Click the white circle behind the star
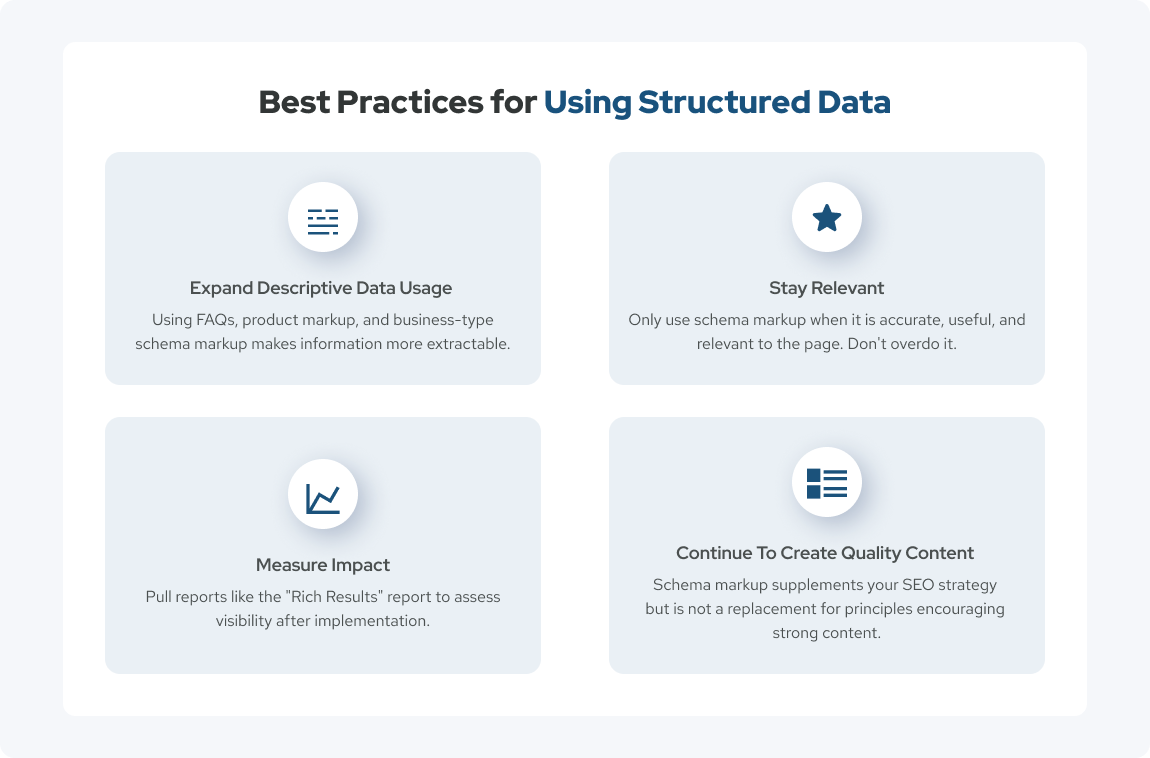The width and height of the screenshot is (1150, 758). (x=827, y=217)
